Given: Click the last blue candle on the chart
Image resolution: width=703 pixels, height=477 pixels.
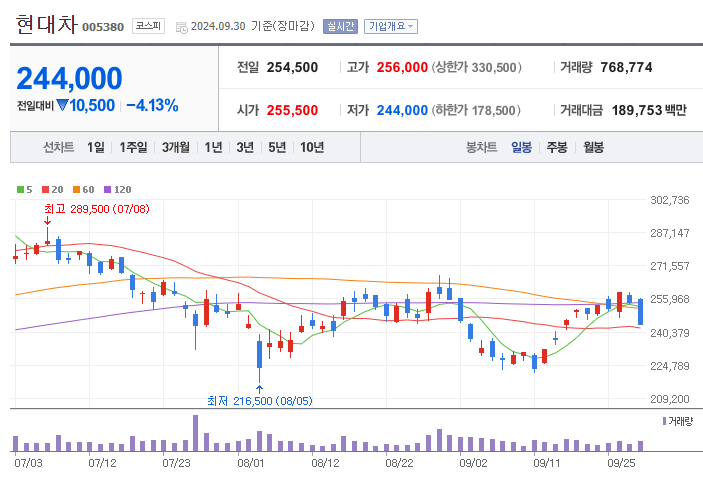Looking at the screenshot, I should 641,312.
